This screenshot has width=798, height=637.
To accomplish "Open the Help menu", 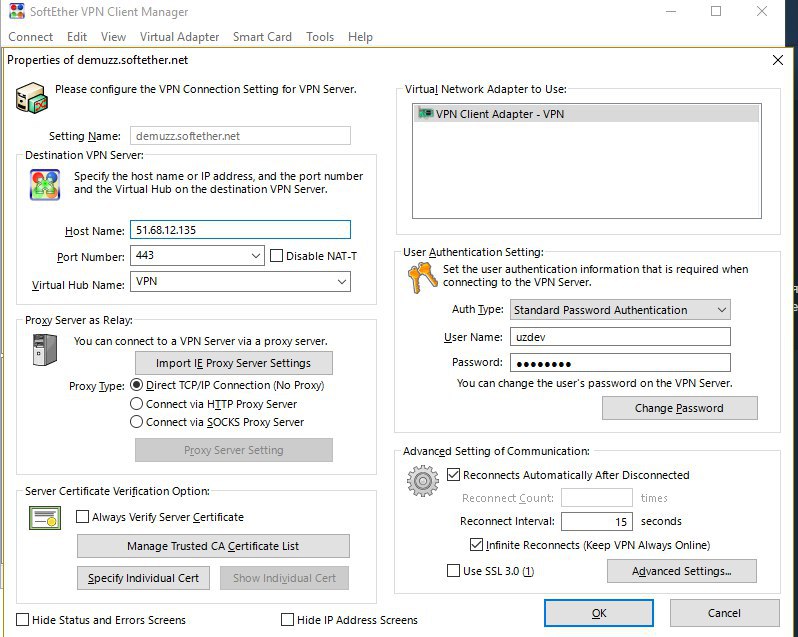I will pos(360,37).
